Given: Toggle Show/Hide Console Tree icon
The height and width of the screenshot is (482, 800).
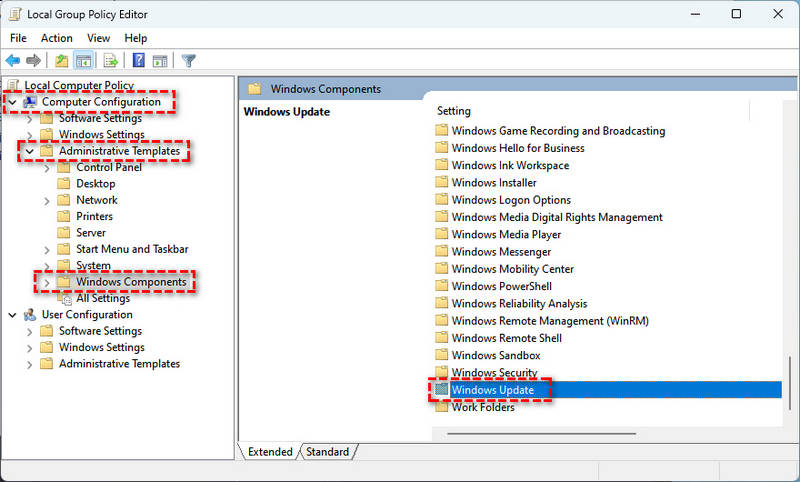Looking at the screenshot, I should pos(84,61).
